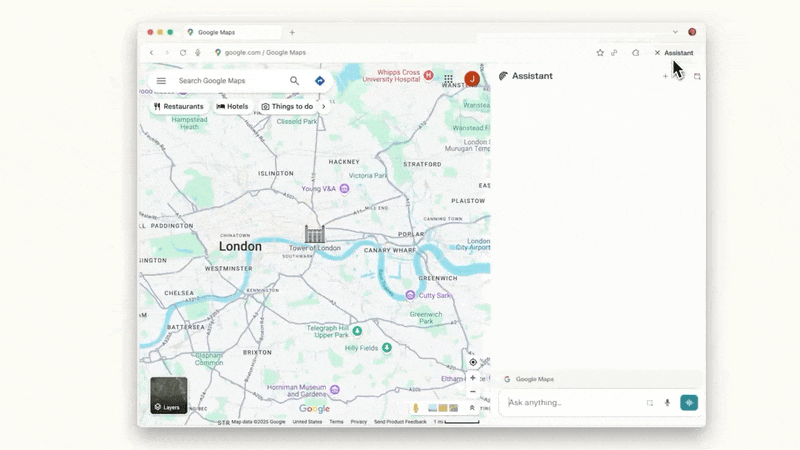Image resolution: width=800 pixels, height=450 pixels.
Task: Collapse the imagery strip chevron
Action: pyautogui.click(x=472, y=408)
